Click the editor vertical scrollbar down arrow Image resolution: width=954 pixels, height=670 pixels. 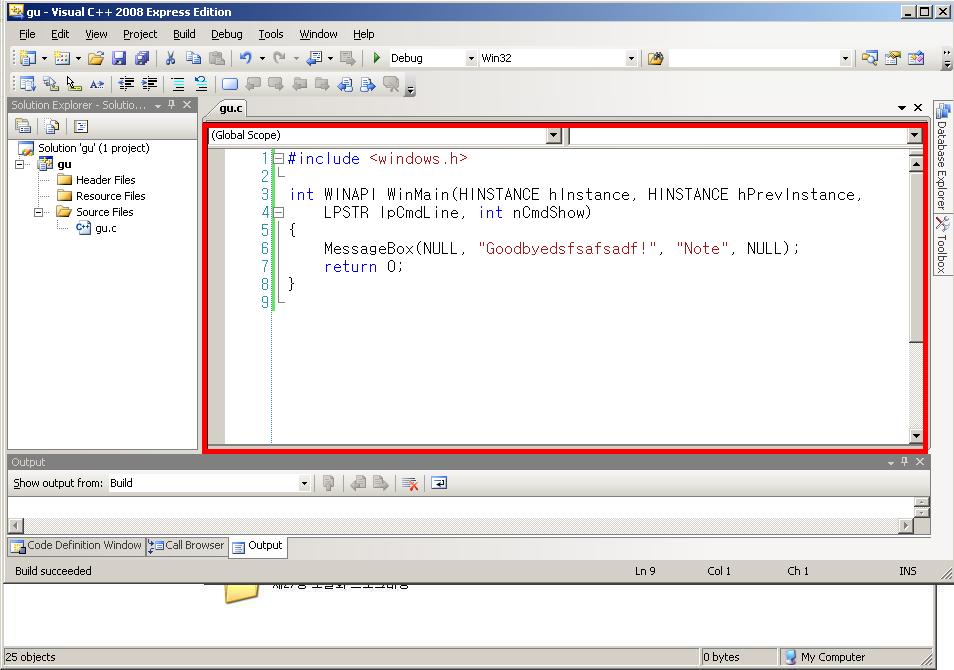pyautogui.click(x=916, y=436)
